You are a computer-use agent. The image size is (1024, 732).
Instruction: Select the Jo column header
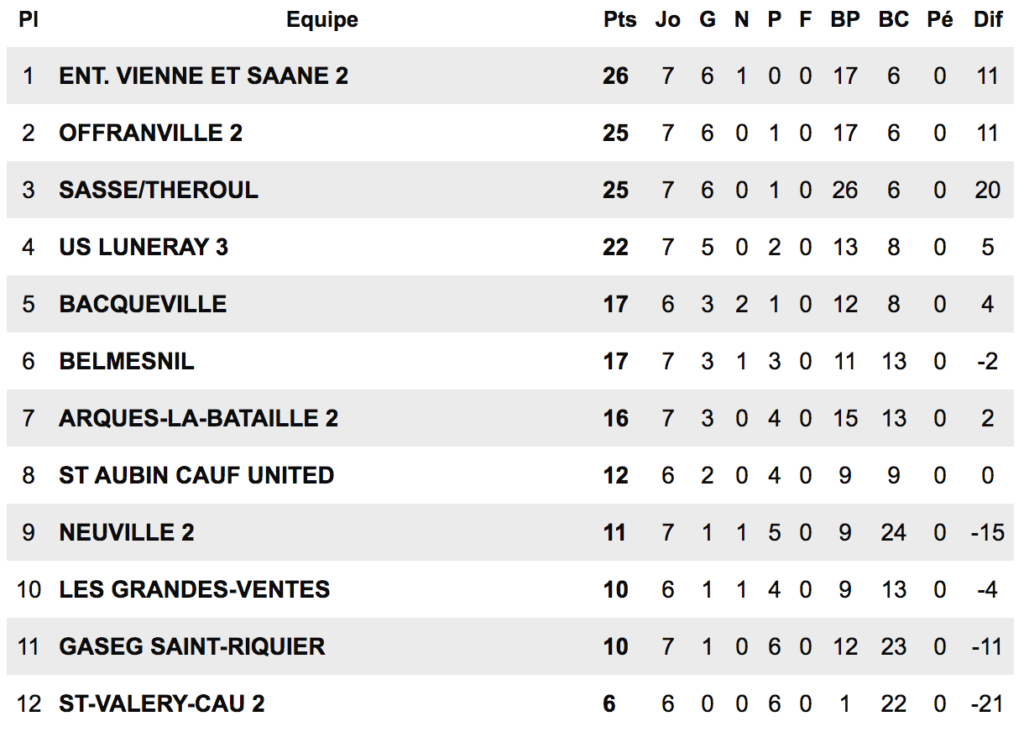coord(667,20)
